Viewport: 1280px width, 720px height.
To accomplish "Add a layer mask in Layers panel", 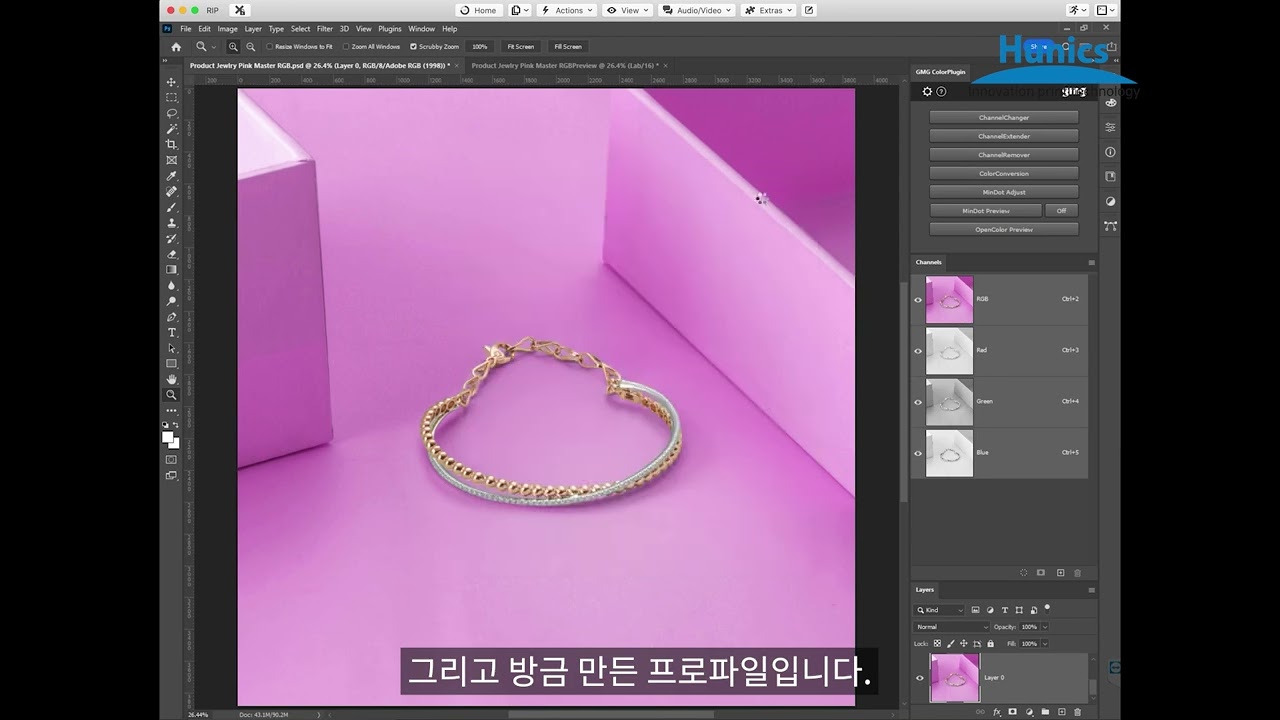I will 1012,712.
